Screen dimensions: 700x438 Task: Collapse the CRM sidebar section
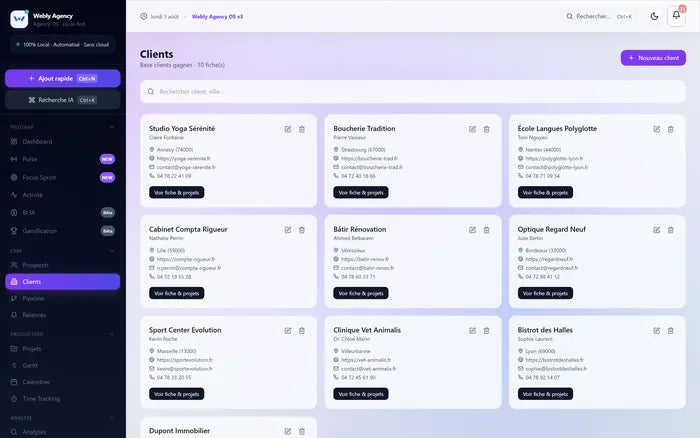point(112,251)
